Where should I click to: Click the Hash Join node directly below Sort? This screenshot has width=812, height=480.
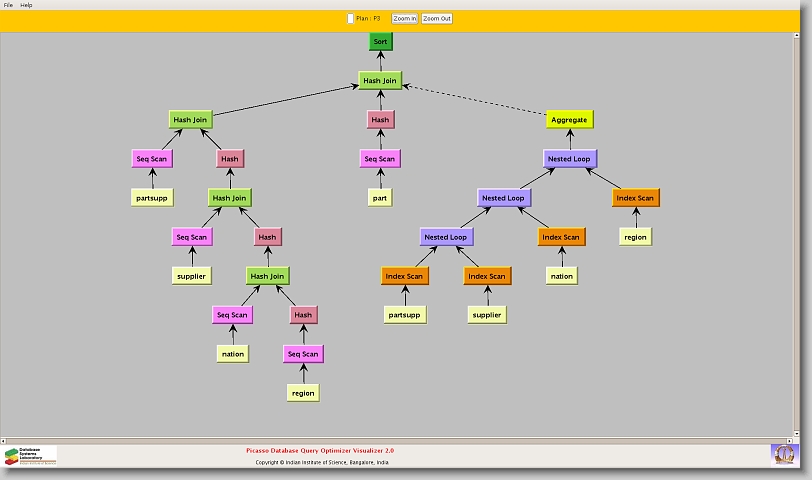pos(380,80)
